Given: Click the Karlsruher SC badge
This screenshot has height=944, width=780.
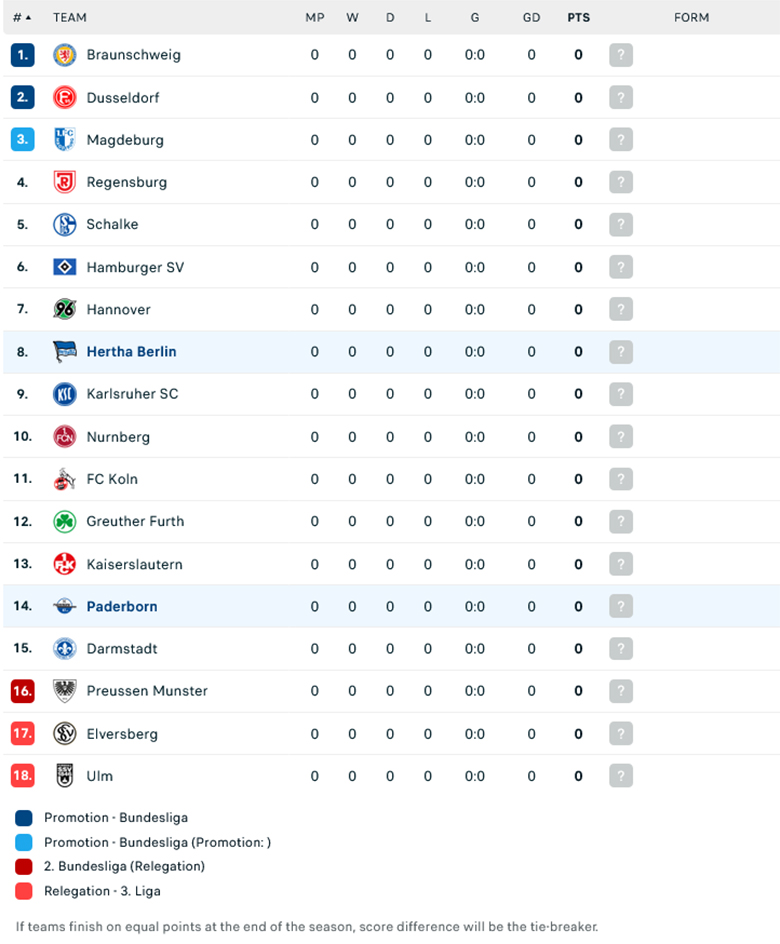Looking at the screenshot, I should (x=64, y=394).
